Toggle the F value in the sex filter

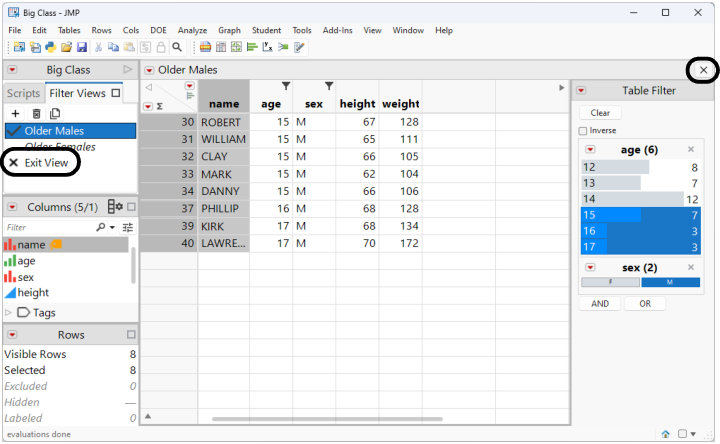[611, 282]
